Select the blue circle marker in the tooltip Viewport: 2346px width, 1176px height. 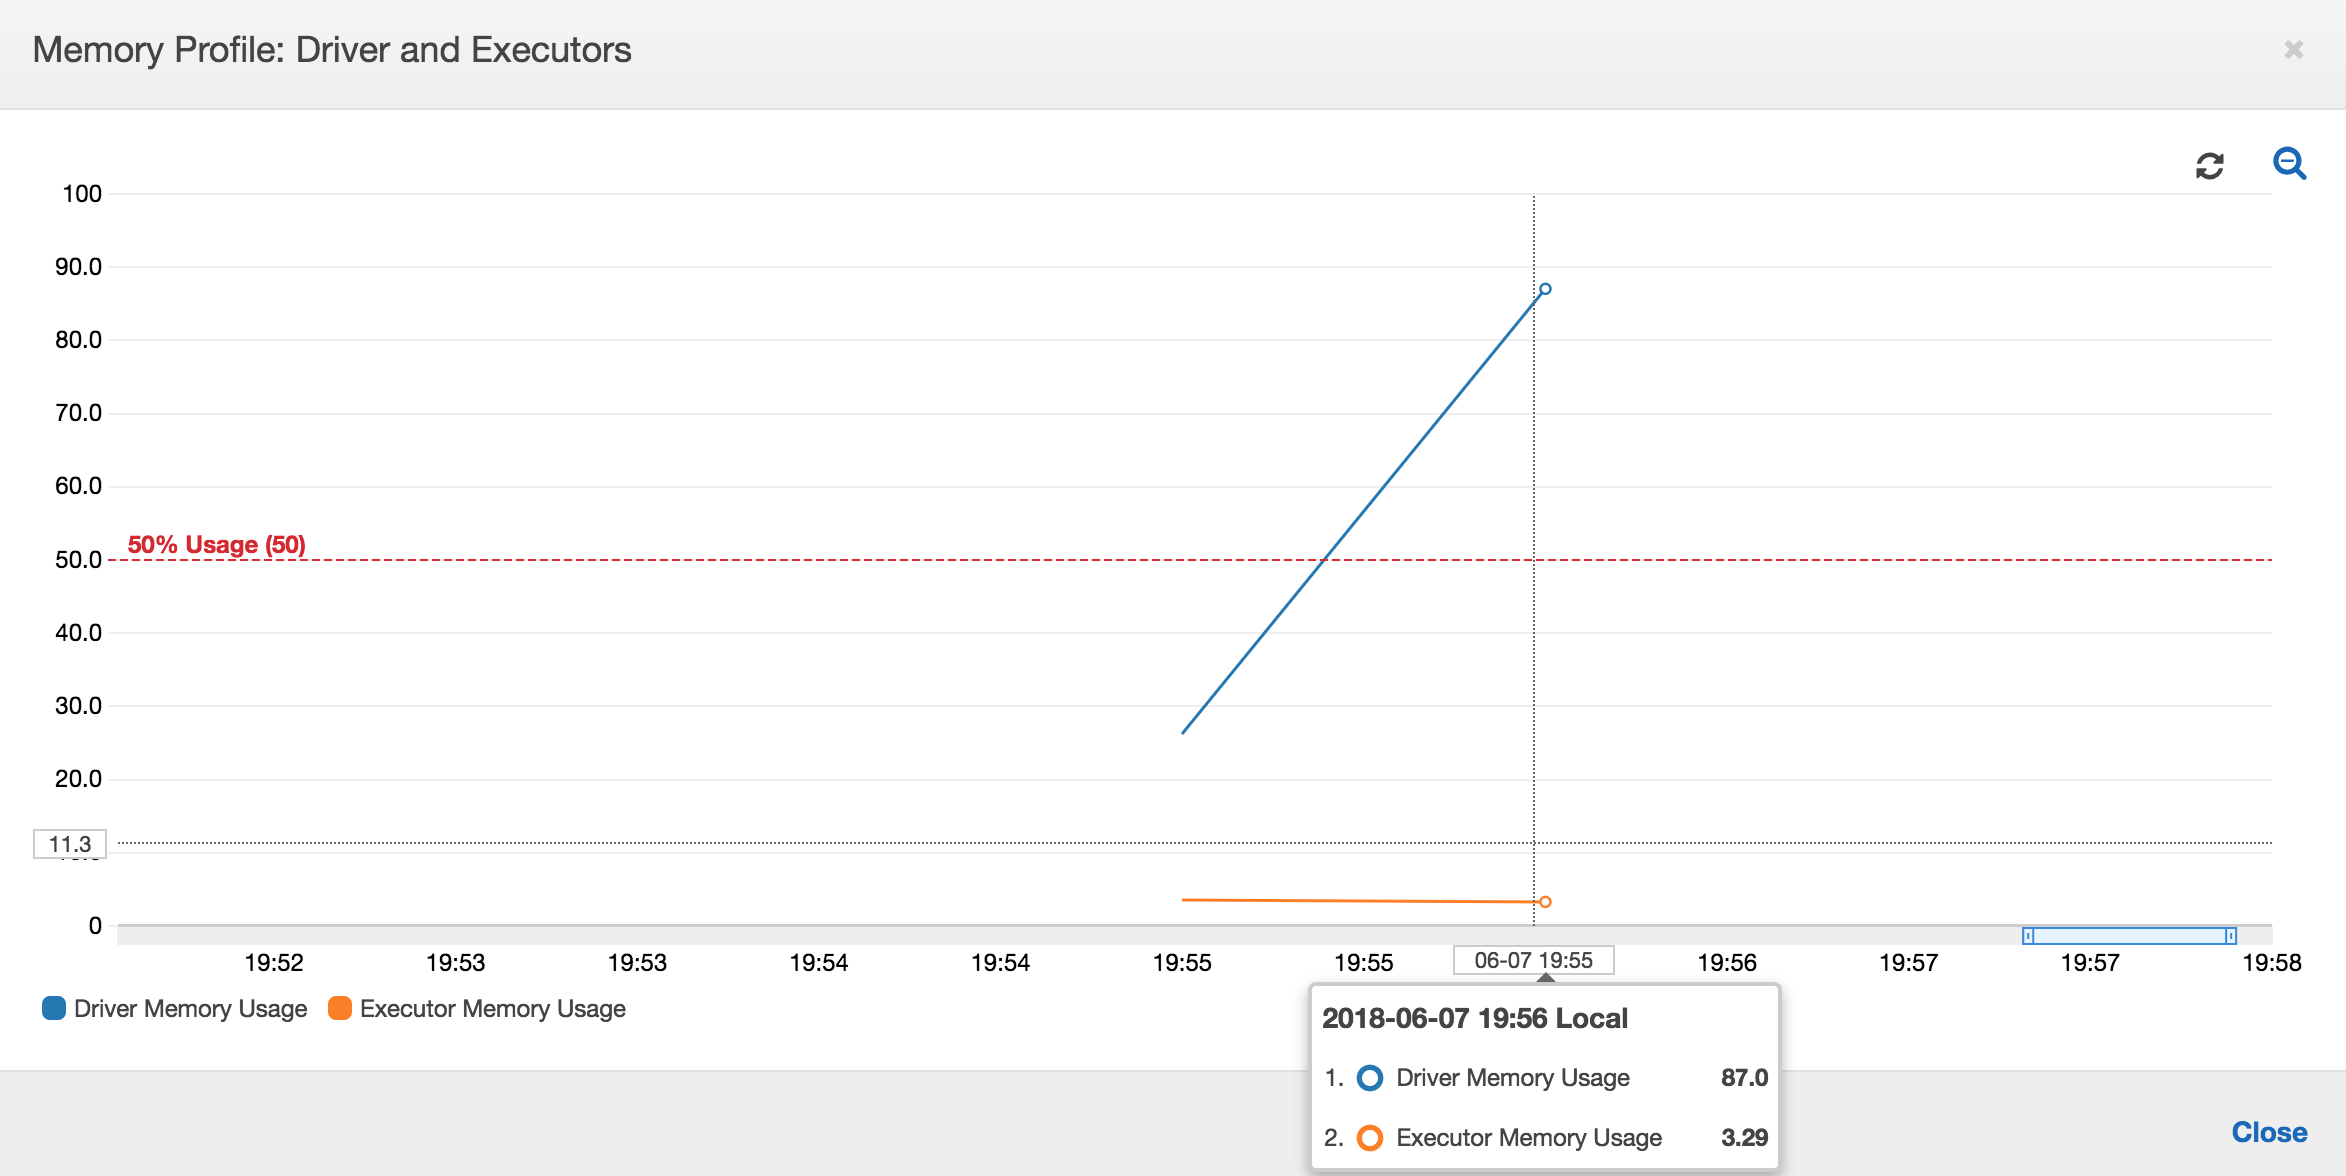coord(1369,1077)
